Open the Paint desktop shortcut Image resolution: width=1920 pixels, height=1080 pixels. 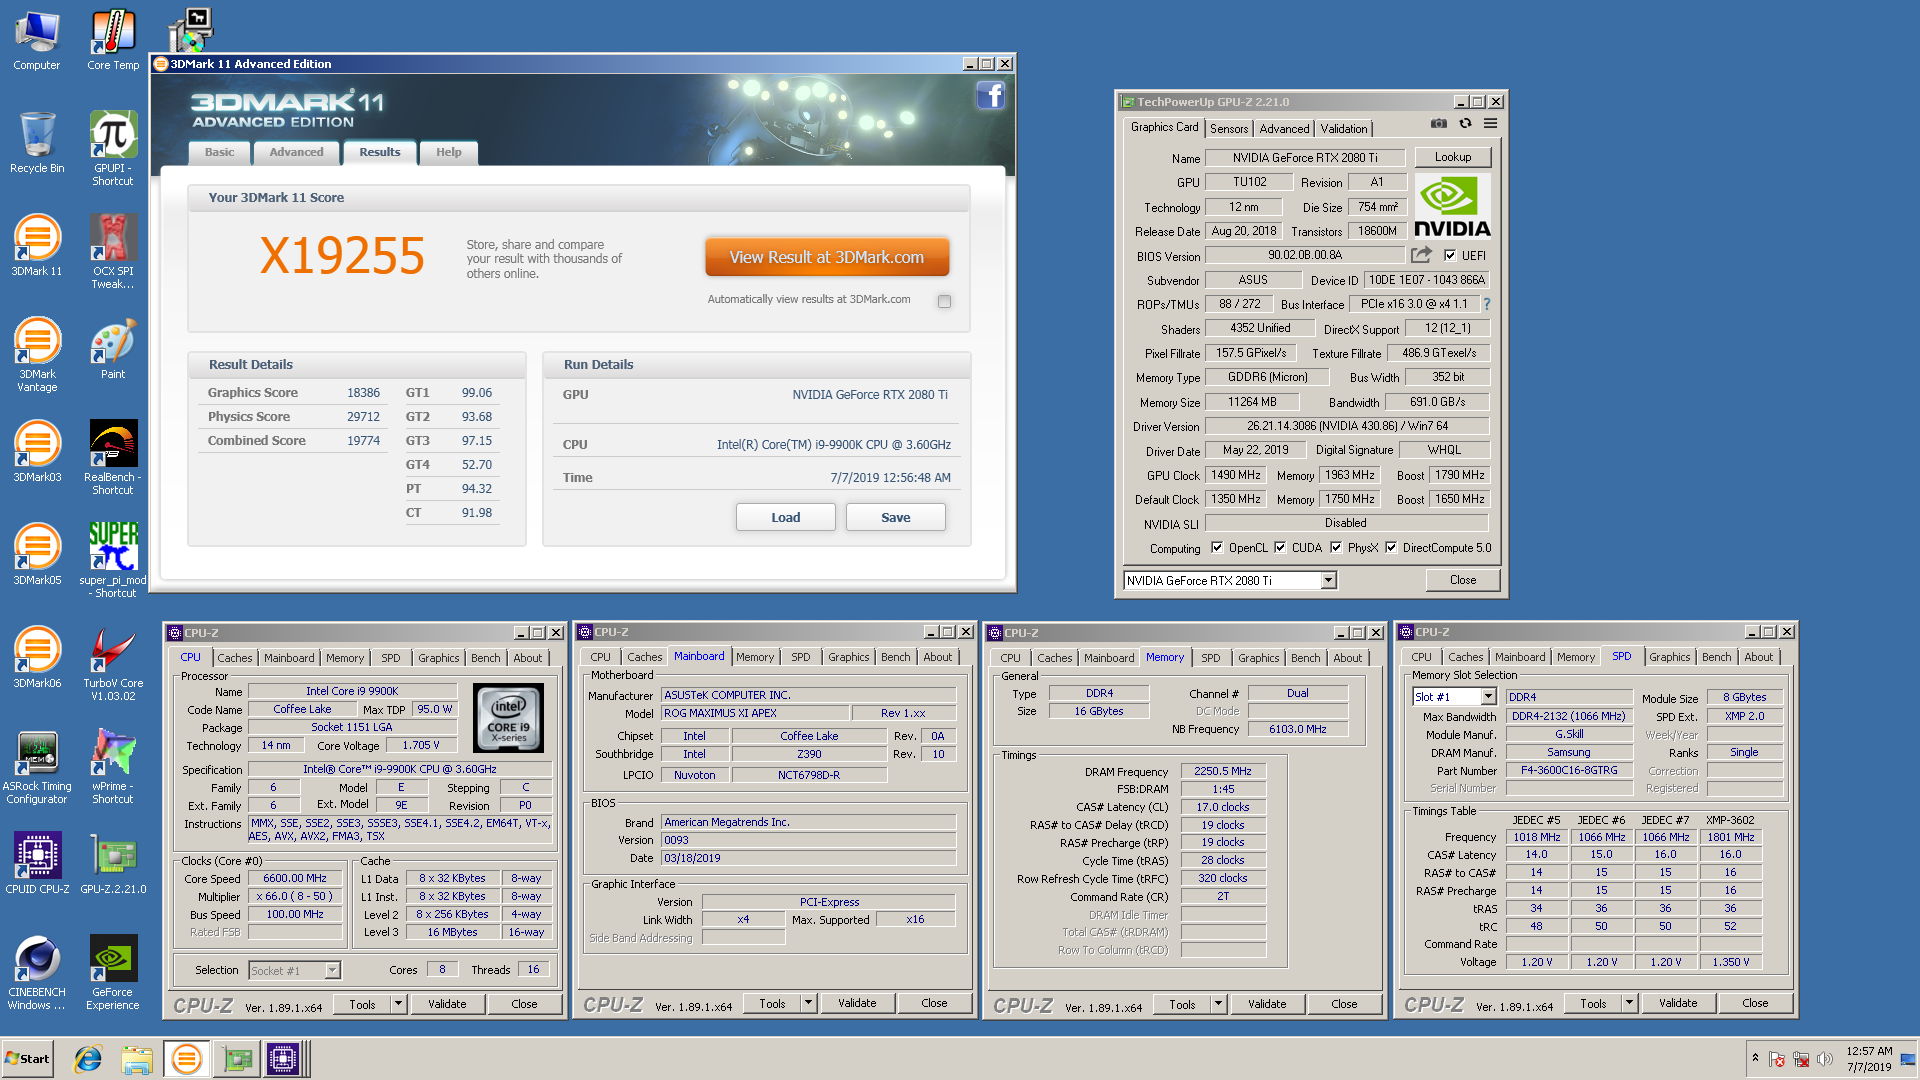[113, 349]
